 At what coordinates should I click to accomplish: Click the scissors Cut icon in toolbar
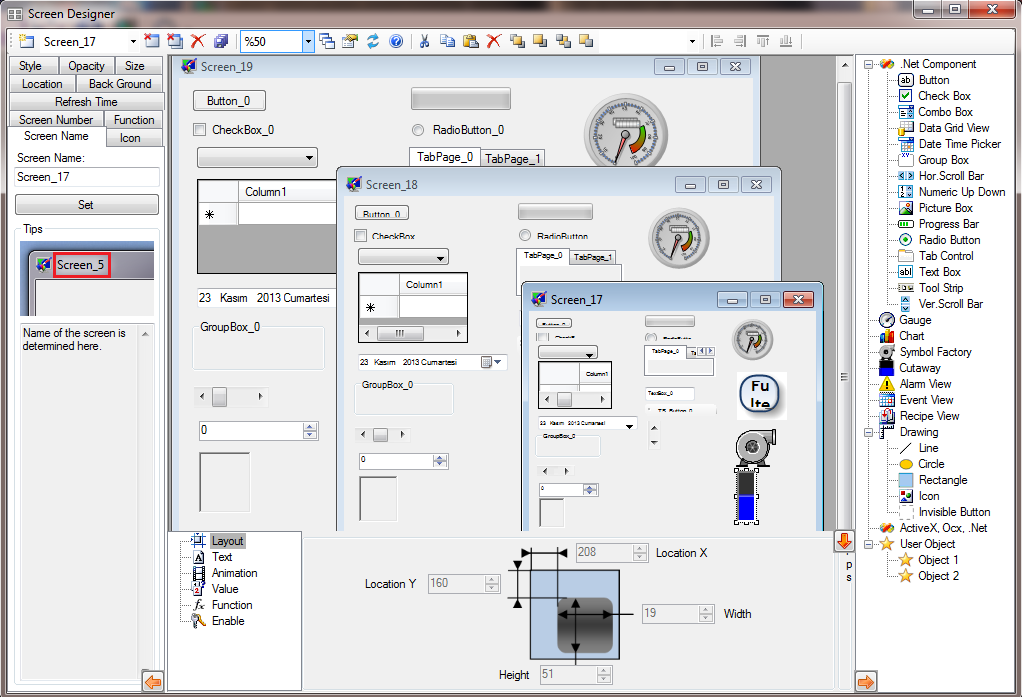point(424,41)
